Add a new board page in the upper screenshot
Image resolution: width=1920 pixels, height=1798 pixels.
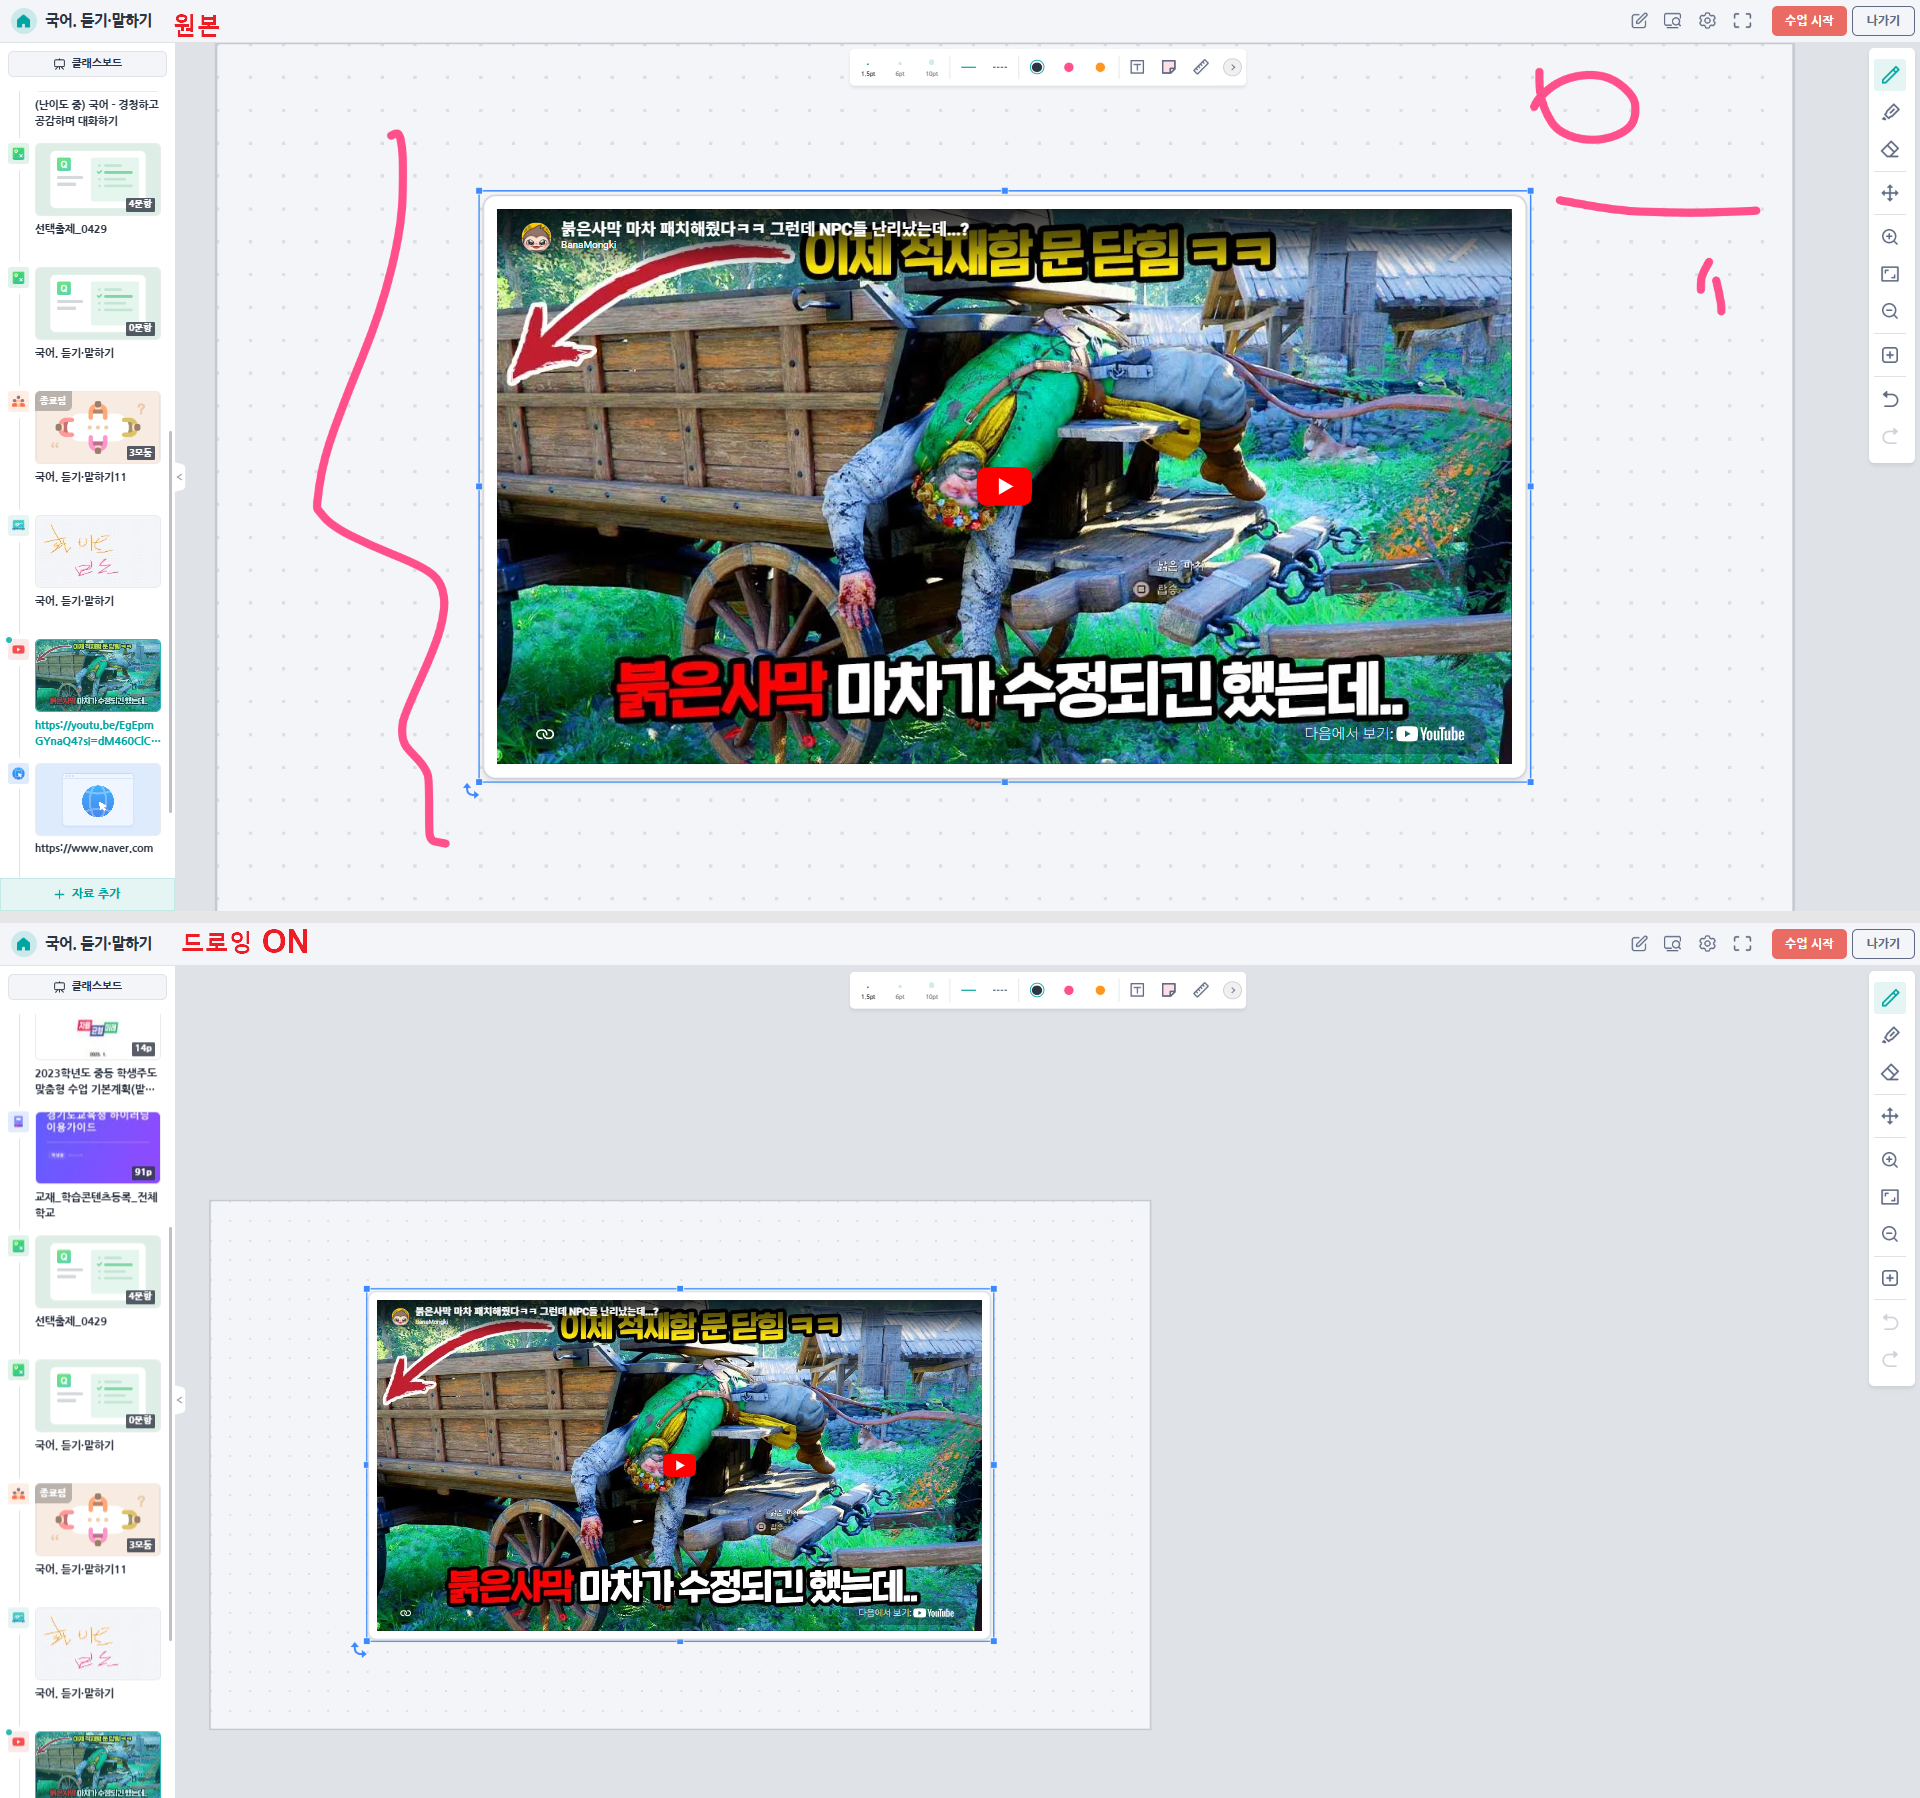[1890, 355]
